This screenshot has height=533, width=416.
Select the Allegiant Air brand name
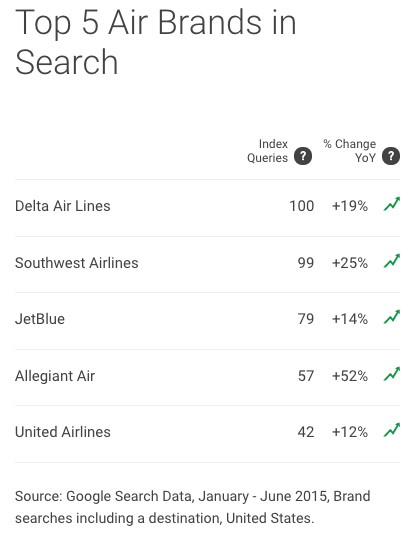55,376
